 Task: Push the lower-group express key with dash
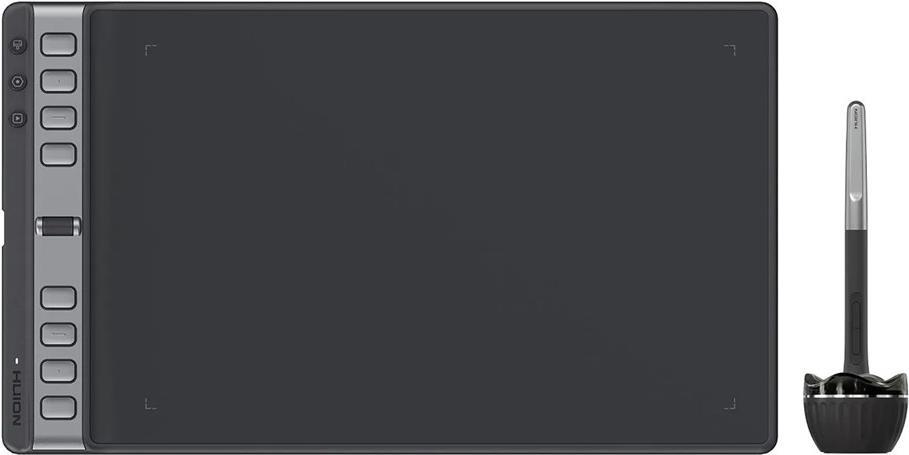[58, 334]
